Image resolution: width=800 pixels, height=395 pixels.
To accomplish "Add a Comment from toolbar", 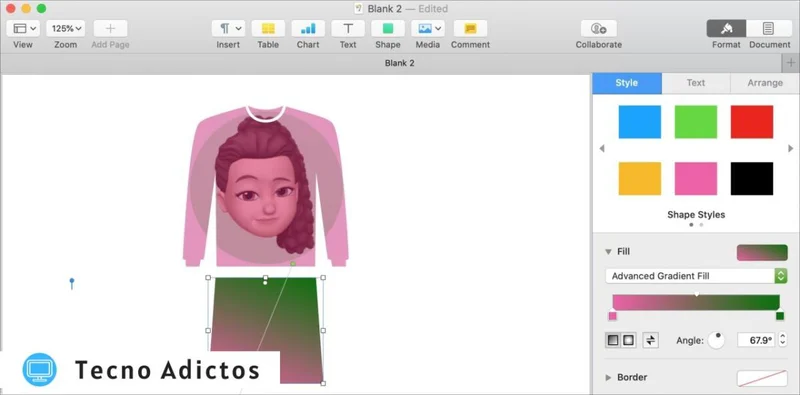I will point(470,29).
